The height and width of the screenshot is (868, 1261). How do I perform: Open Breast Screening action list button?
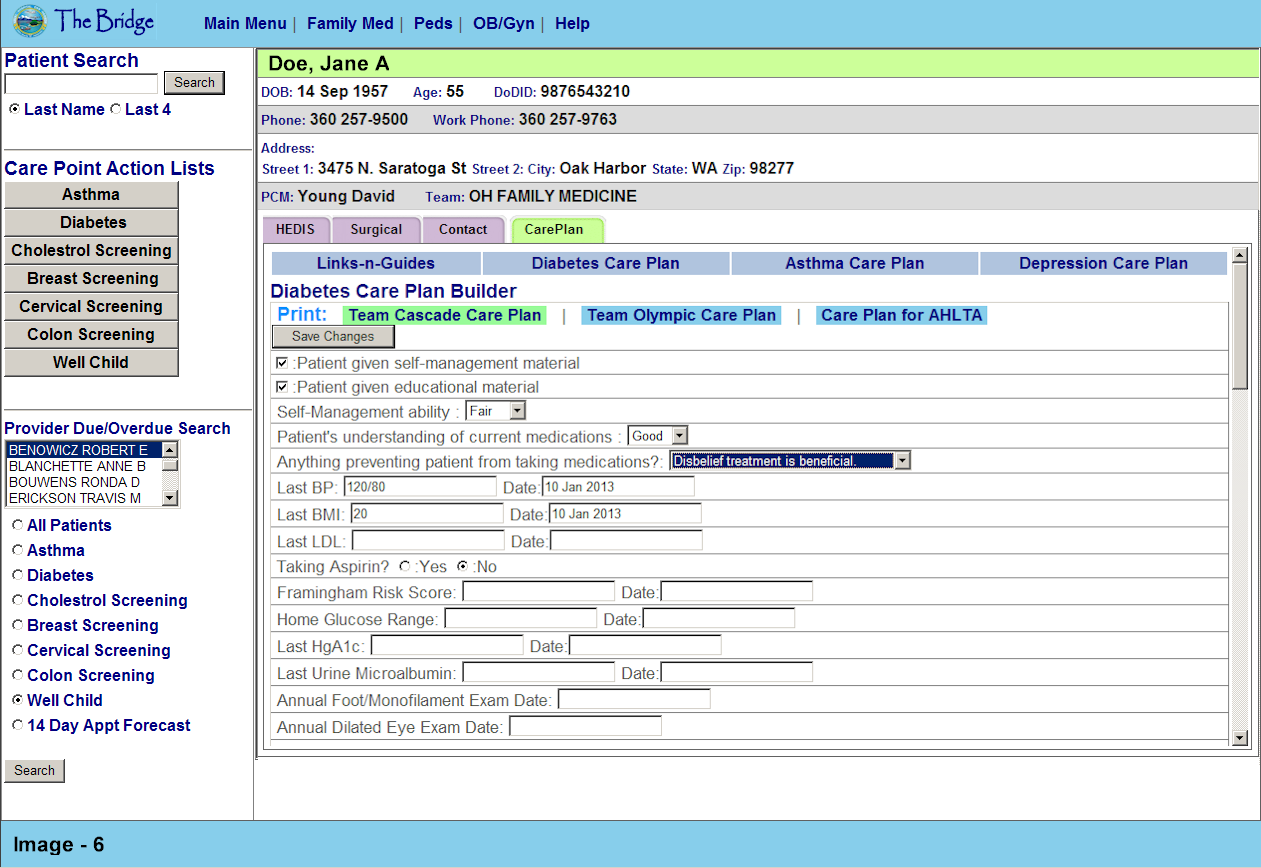91,279
